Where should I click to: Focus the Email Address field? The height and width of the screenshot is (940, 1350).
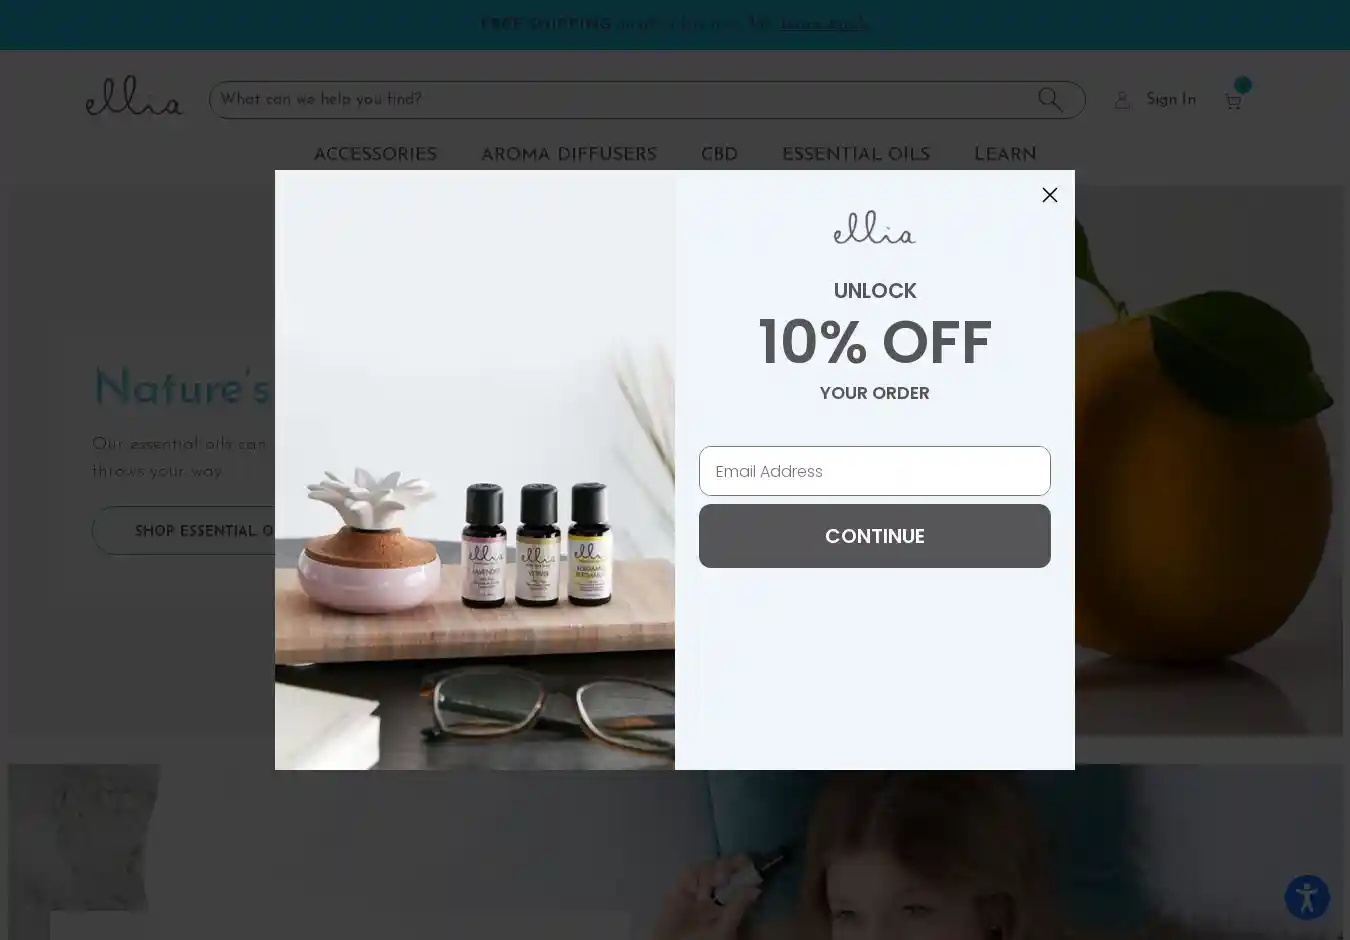tap(875, 471)
